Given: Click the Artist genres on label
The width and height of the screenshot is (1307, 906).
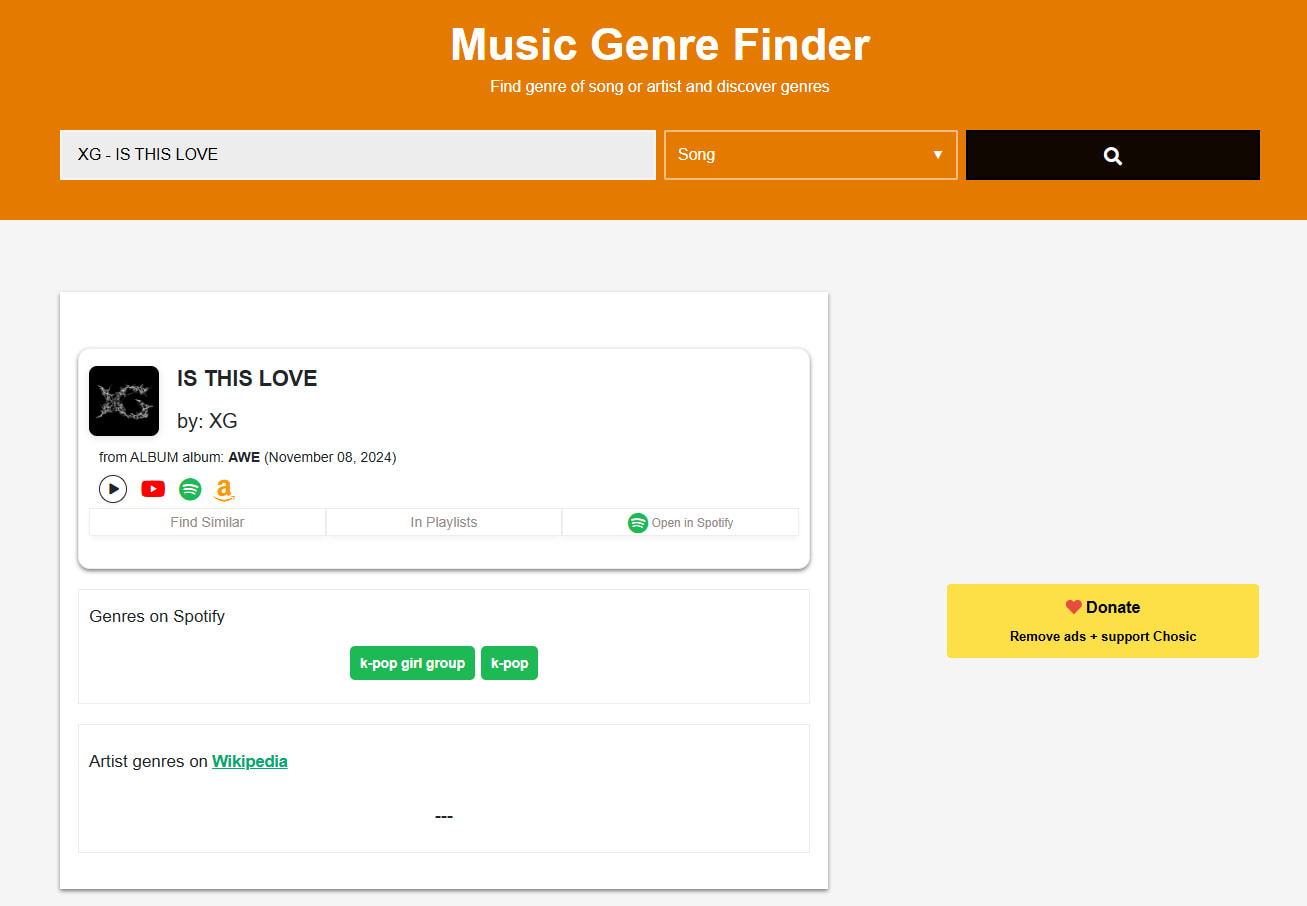Looking at the screenshot, I should (x=149, y=761).
